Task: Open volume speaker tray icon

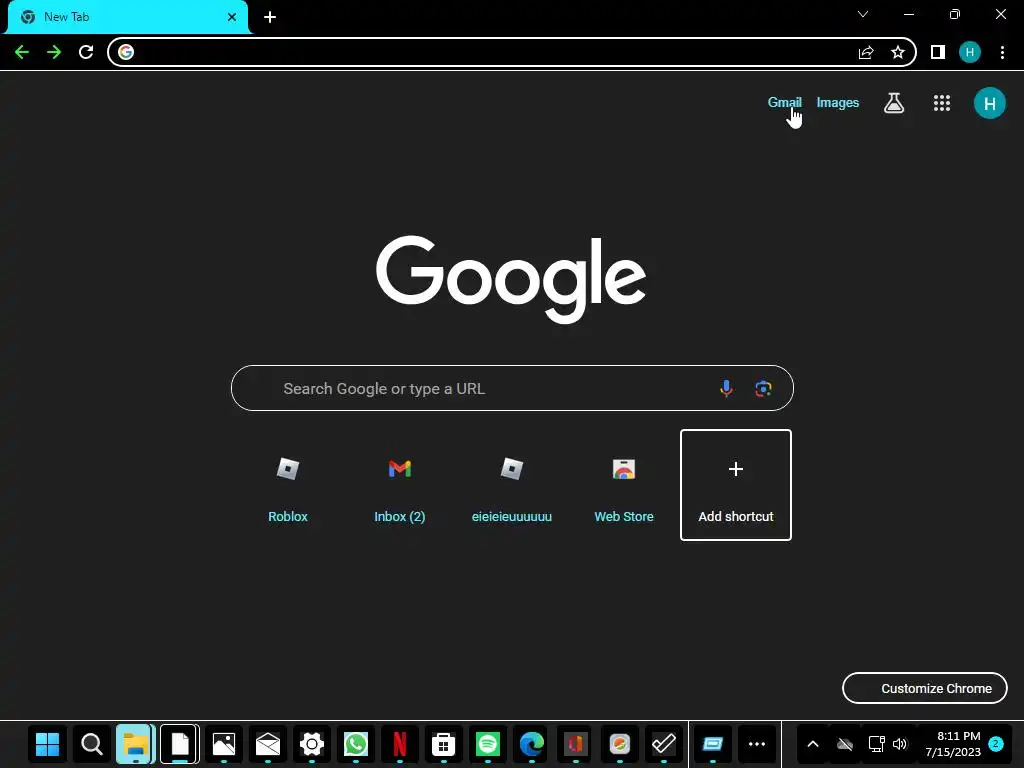Action: [900, 744]
